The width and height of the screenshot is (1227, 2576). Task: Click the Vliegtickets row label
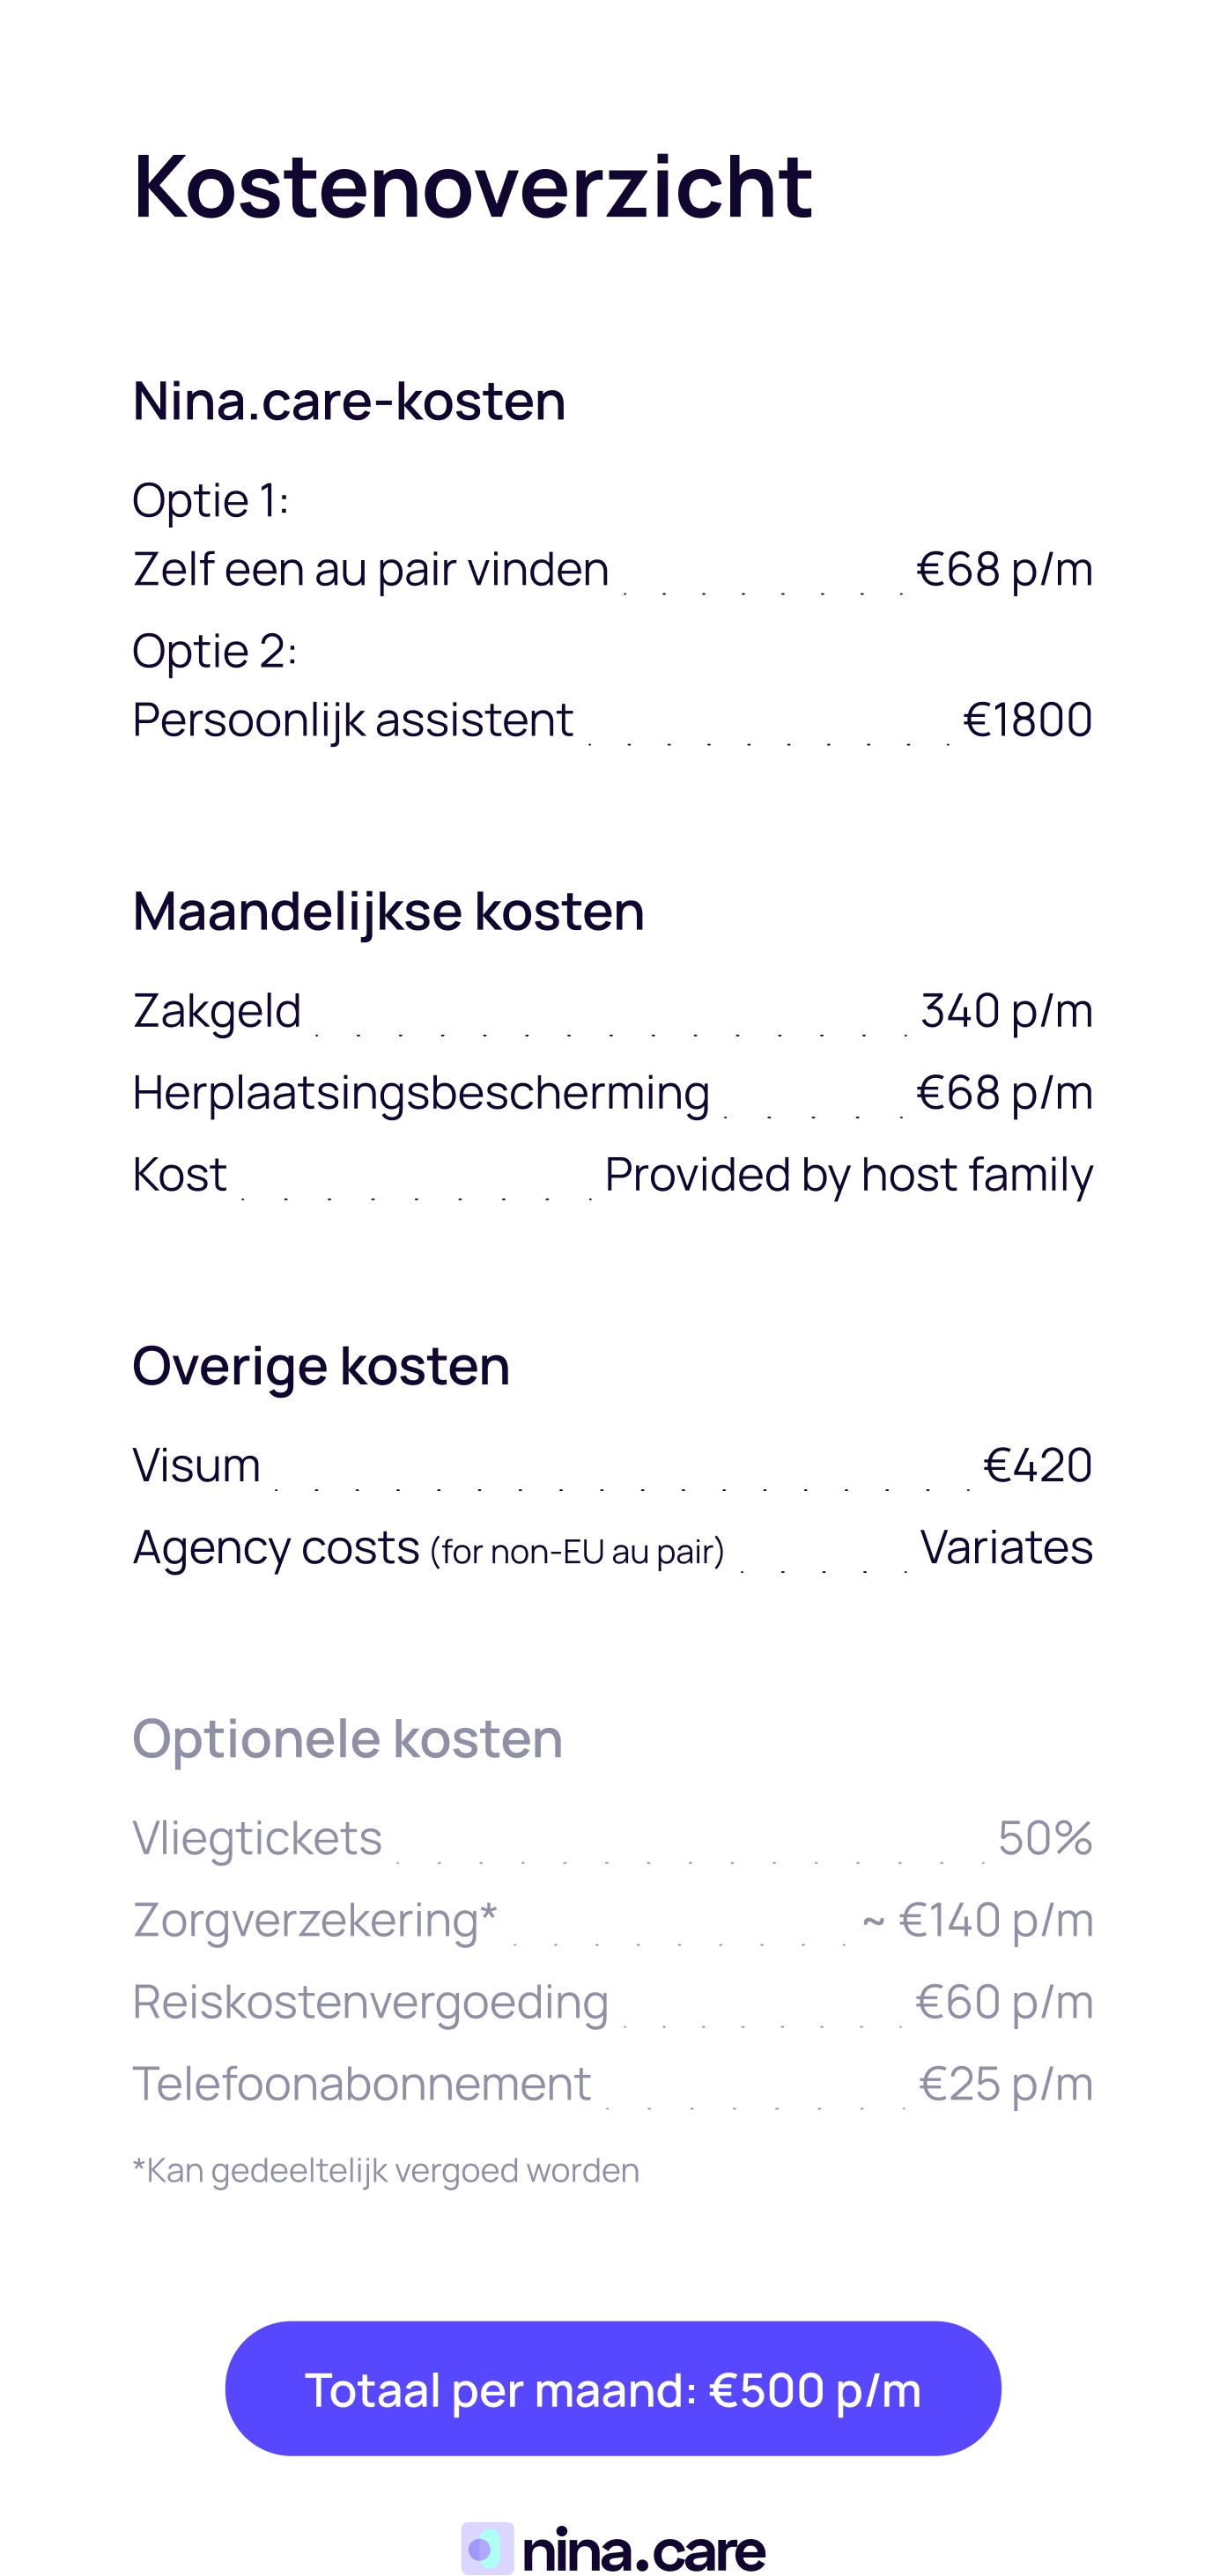[257, 1839]
